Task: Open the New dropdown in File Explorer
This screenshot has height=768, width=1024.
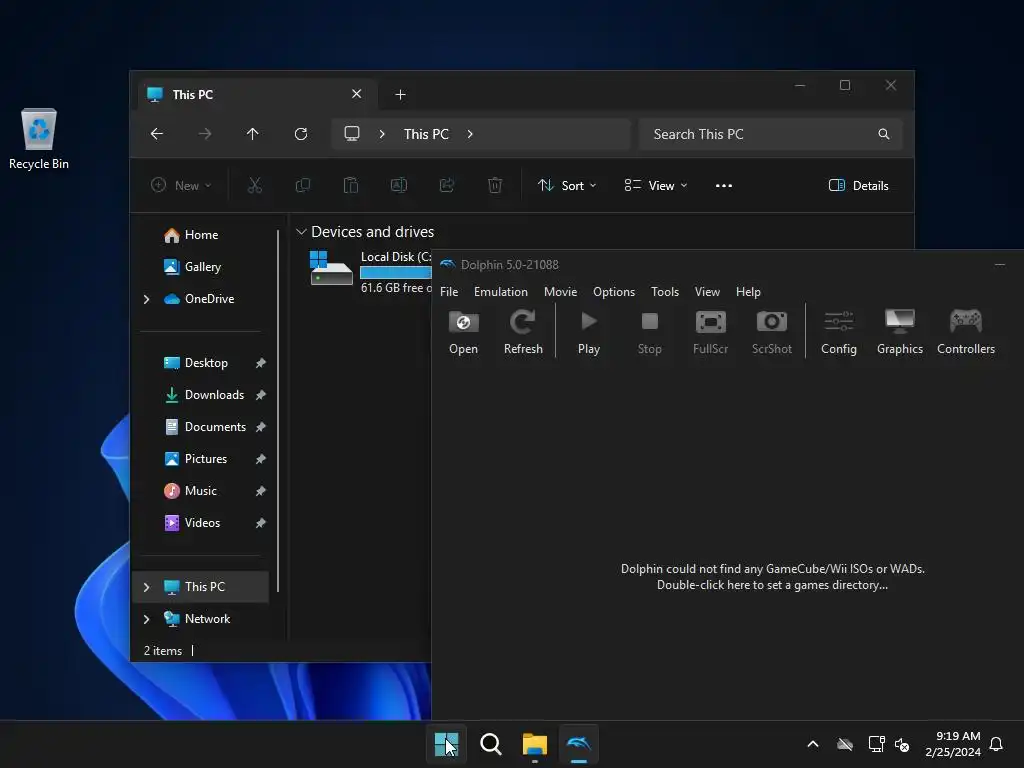Action: [x=181, y=185]
